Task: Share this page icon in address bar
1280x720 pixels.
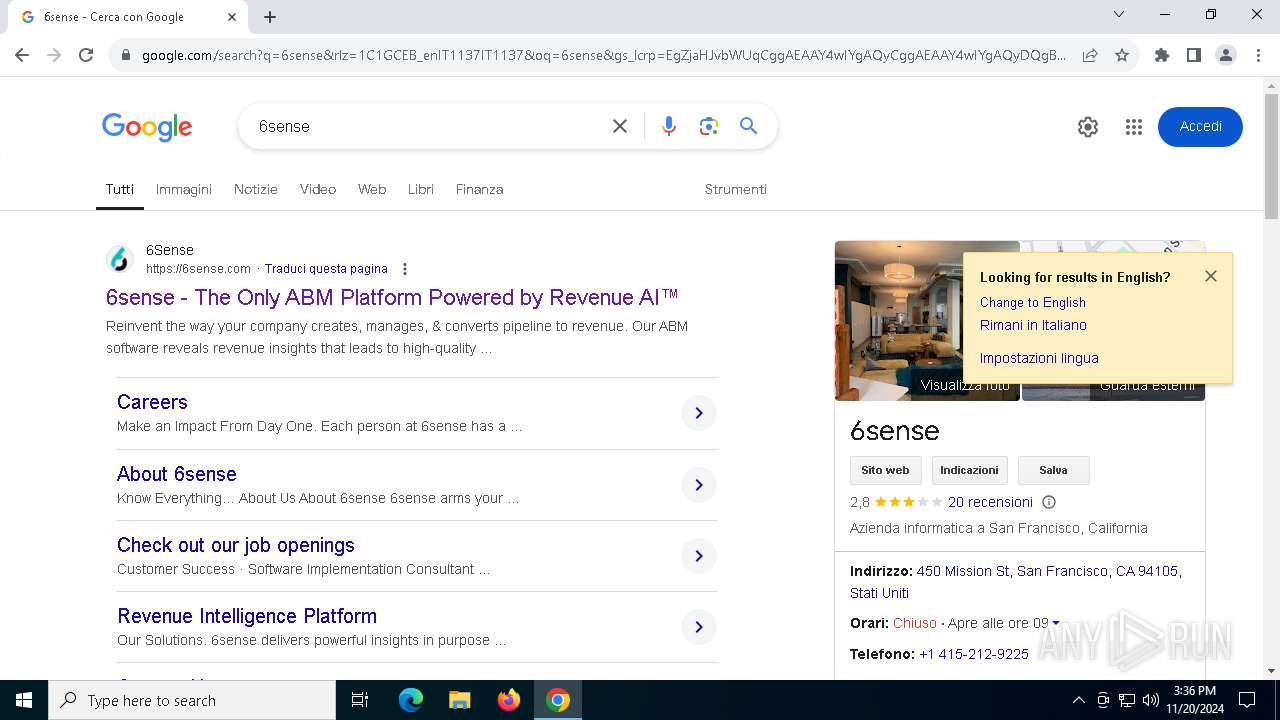Action: tap(1090, 55)
